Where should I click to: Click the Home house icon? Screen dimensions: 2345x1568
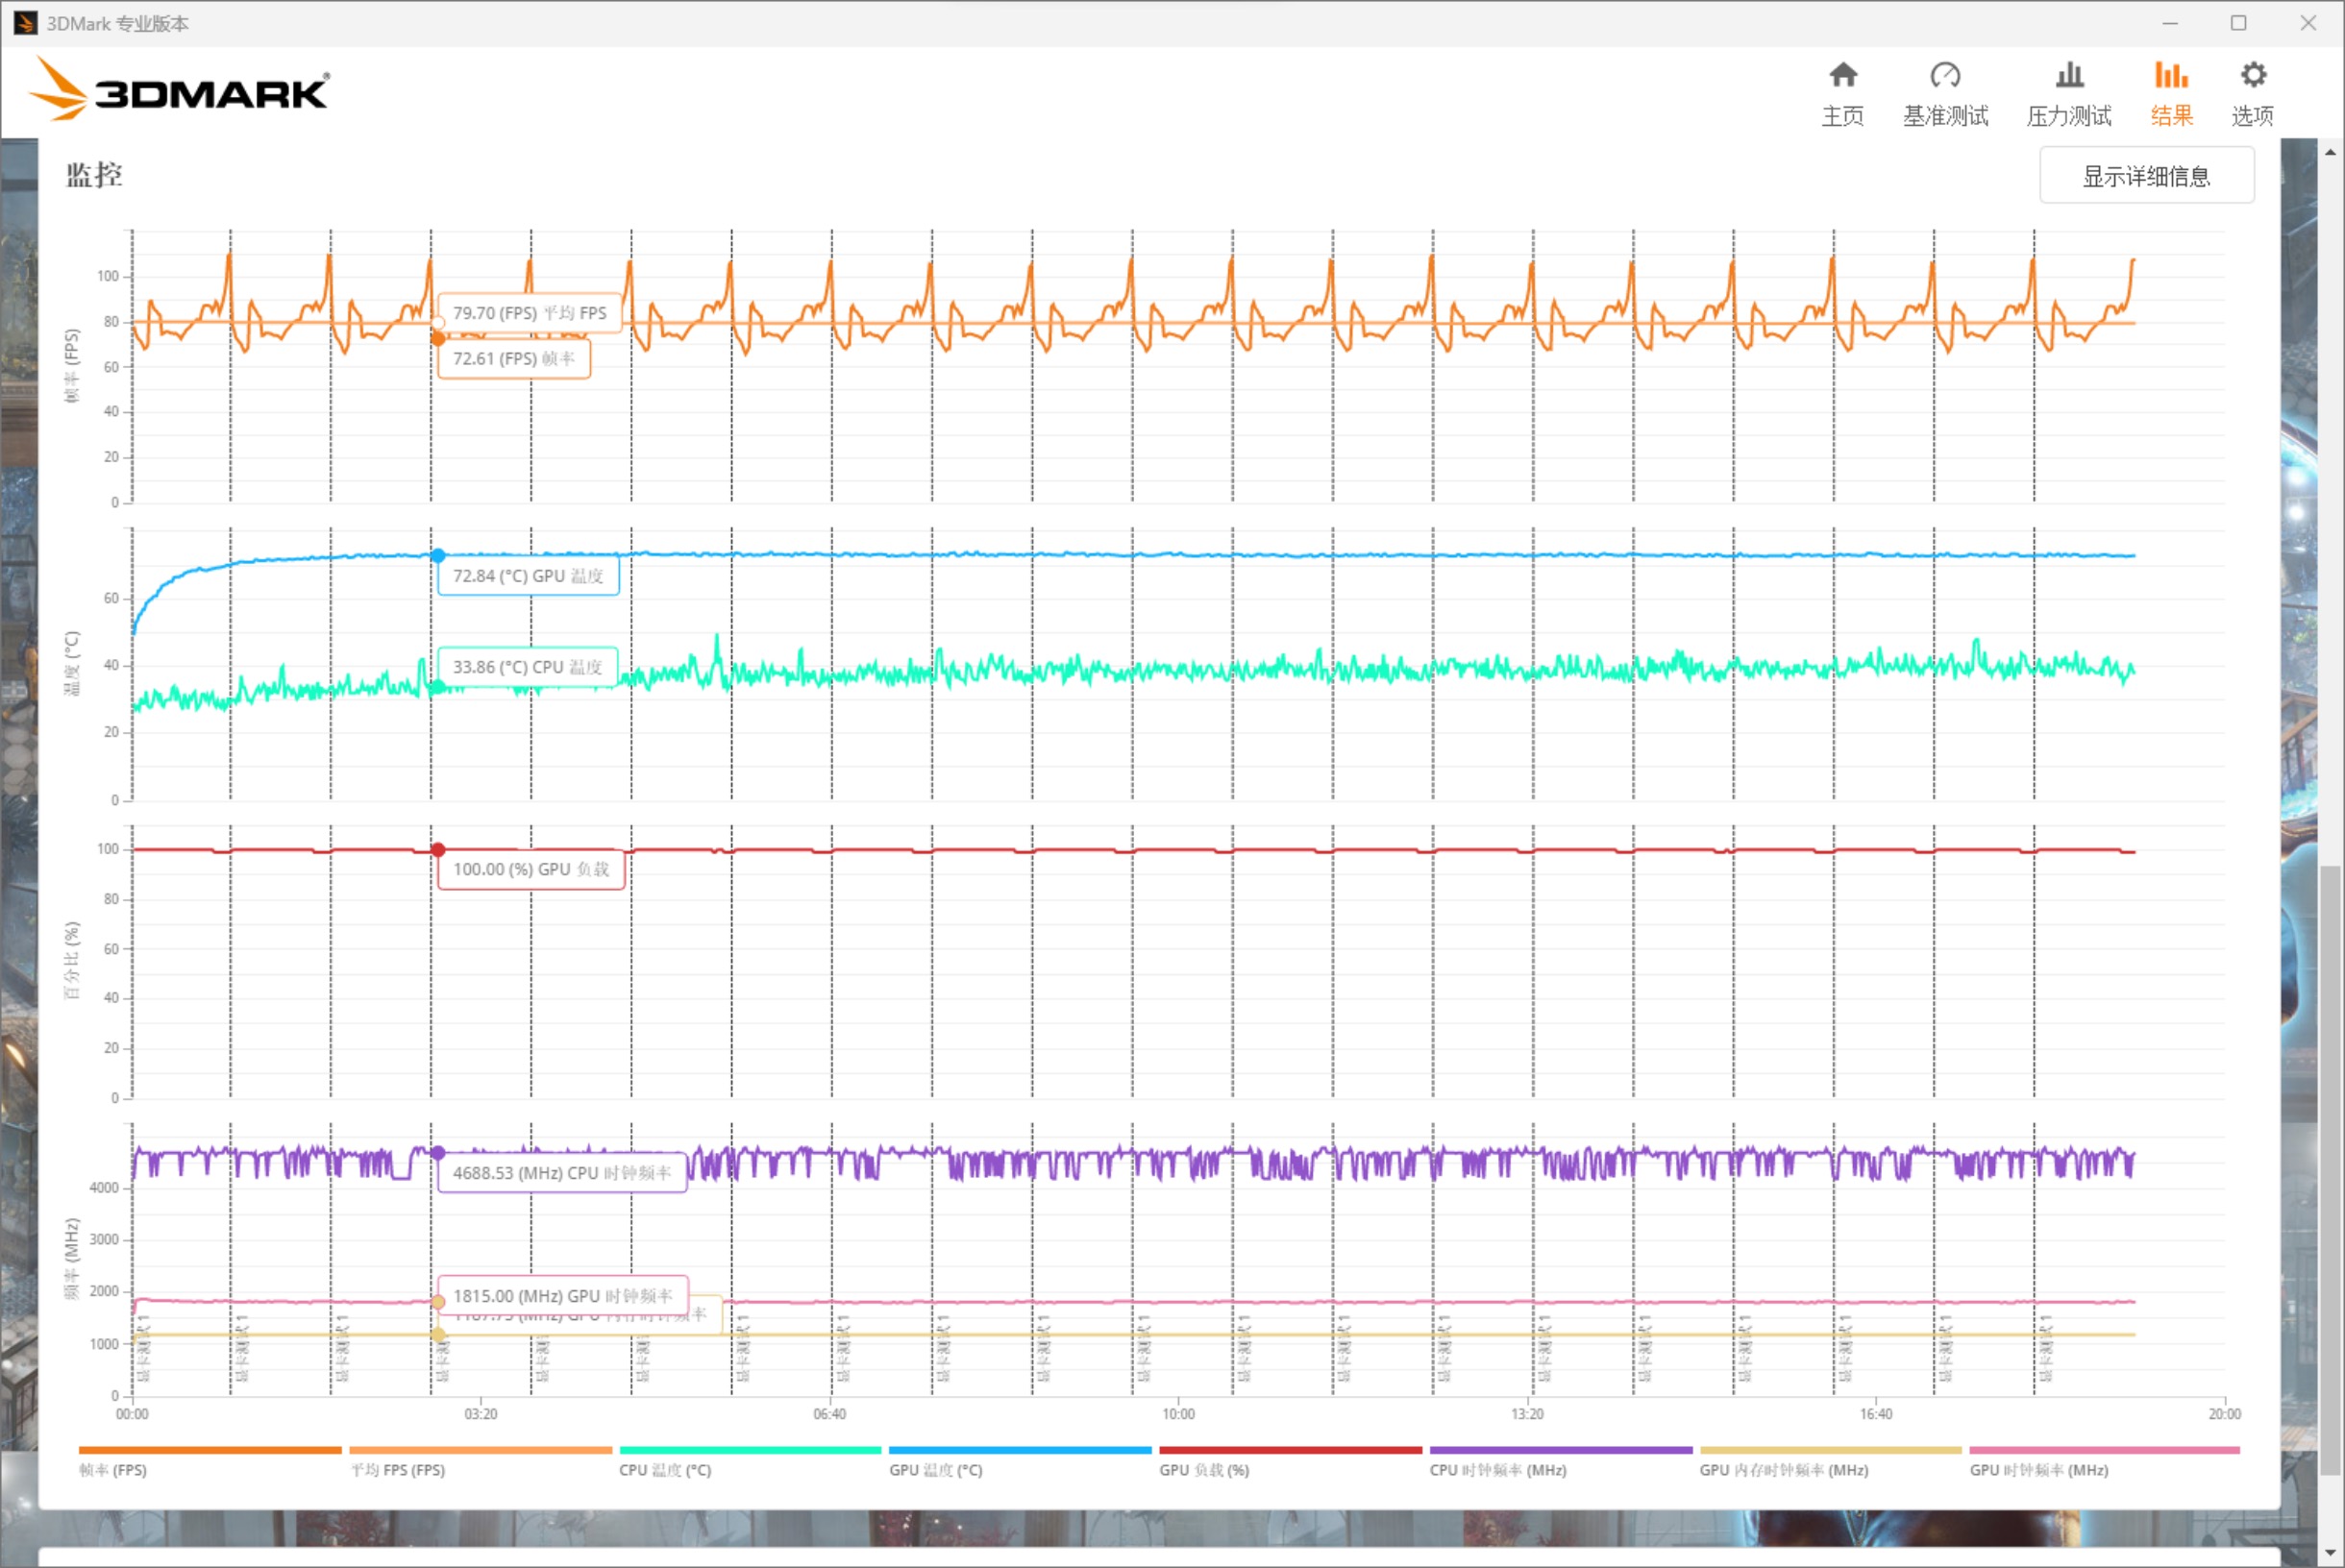(1842, 75)
